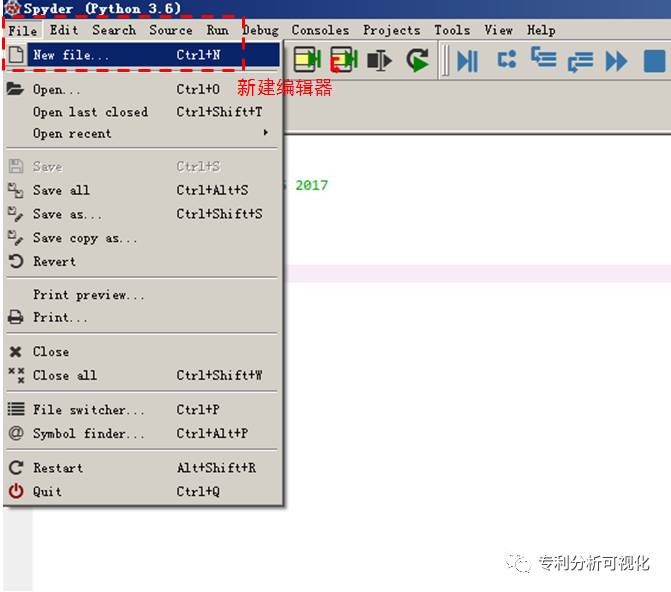Click the Restart circular arrow icon

[x=16, y=467]
